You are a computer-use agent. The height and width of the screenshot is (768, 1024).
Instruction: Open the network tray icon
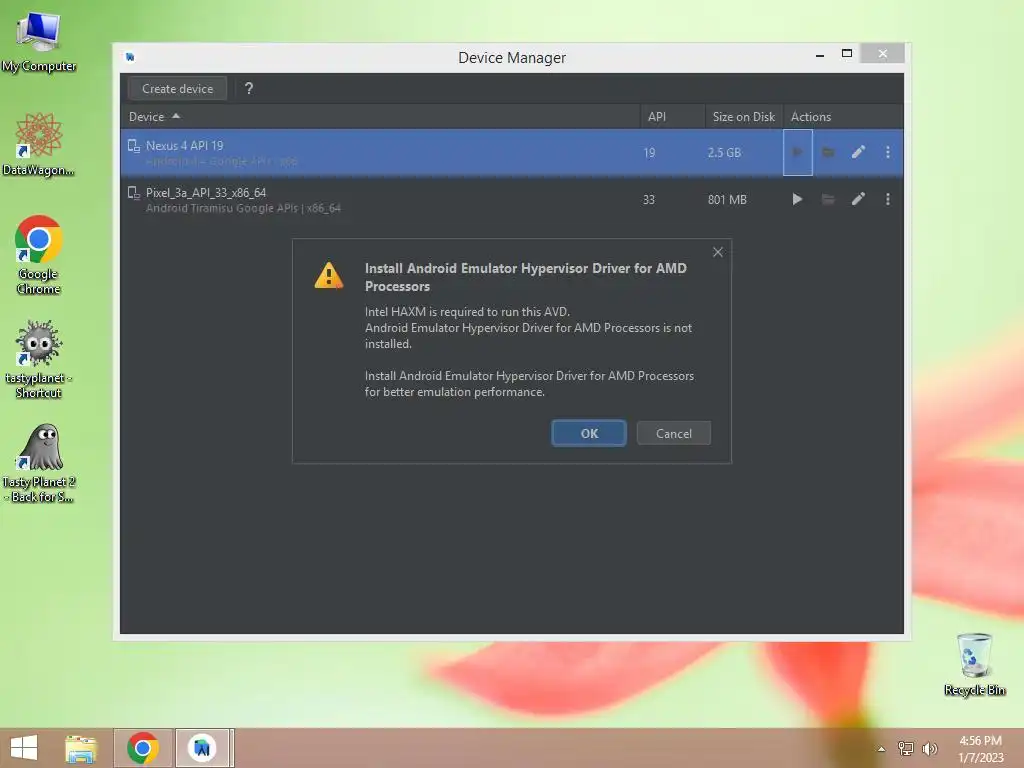(906, 748)
